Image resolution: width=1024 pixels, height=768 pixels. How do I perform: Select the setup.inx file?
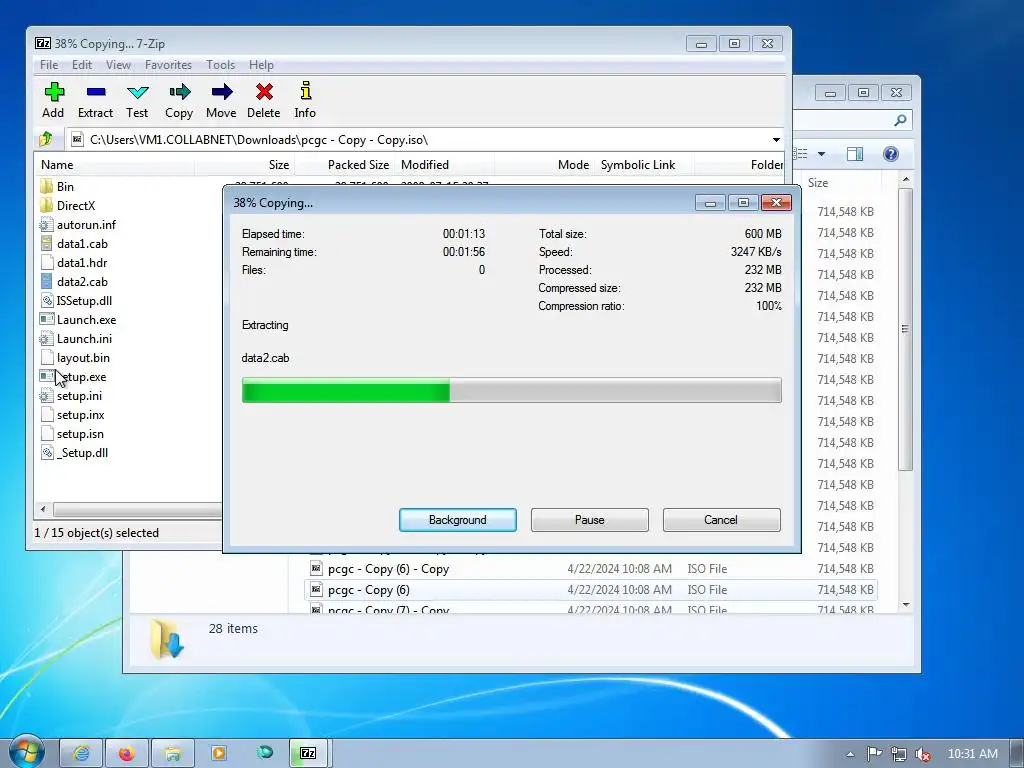[72, 415]
